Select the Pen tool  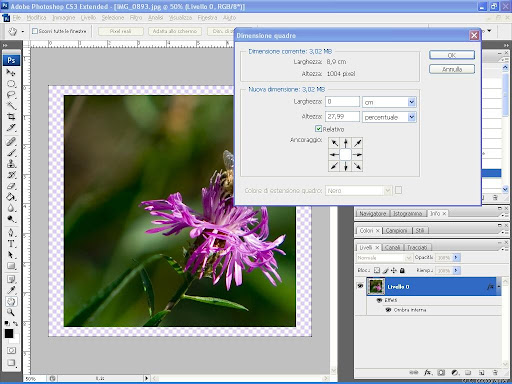[x=11, y=233]
